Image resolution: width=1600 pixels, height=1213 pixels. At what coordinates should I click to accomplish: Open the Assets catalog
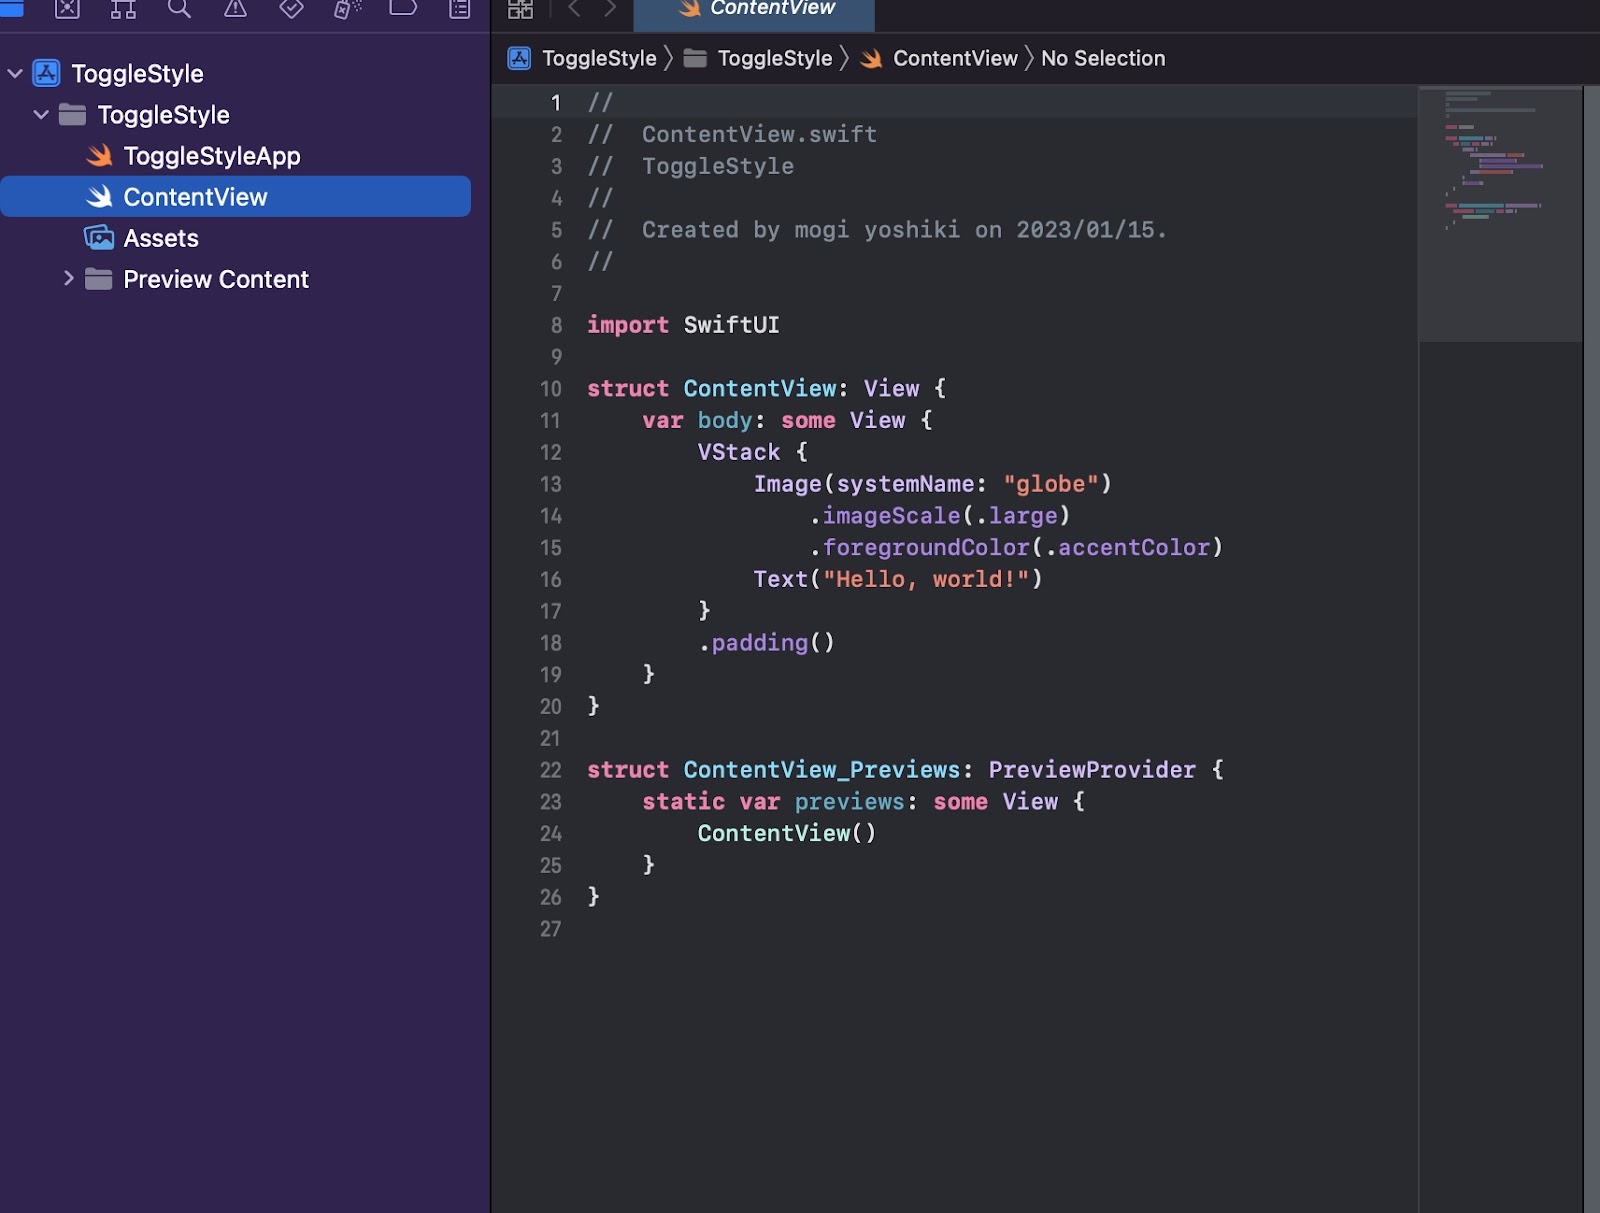161,238
